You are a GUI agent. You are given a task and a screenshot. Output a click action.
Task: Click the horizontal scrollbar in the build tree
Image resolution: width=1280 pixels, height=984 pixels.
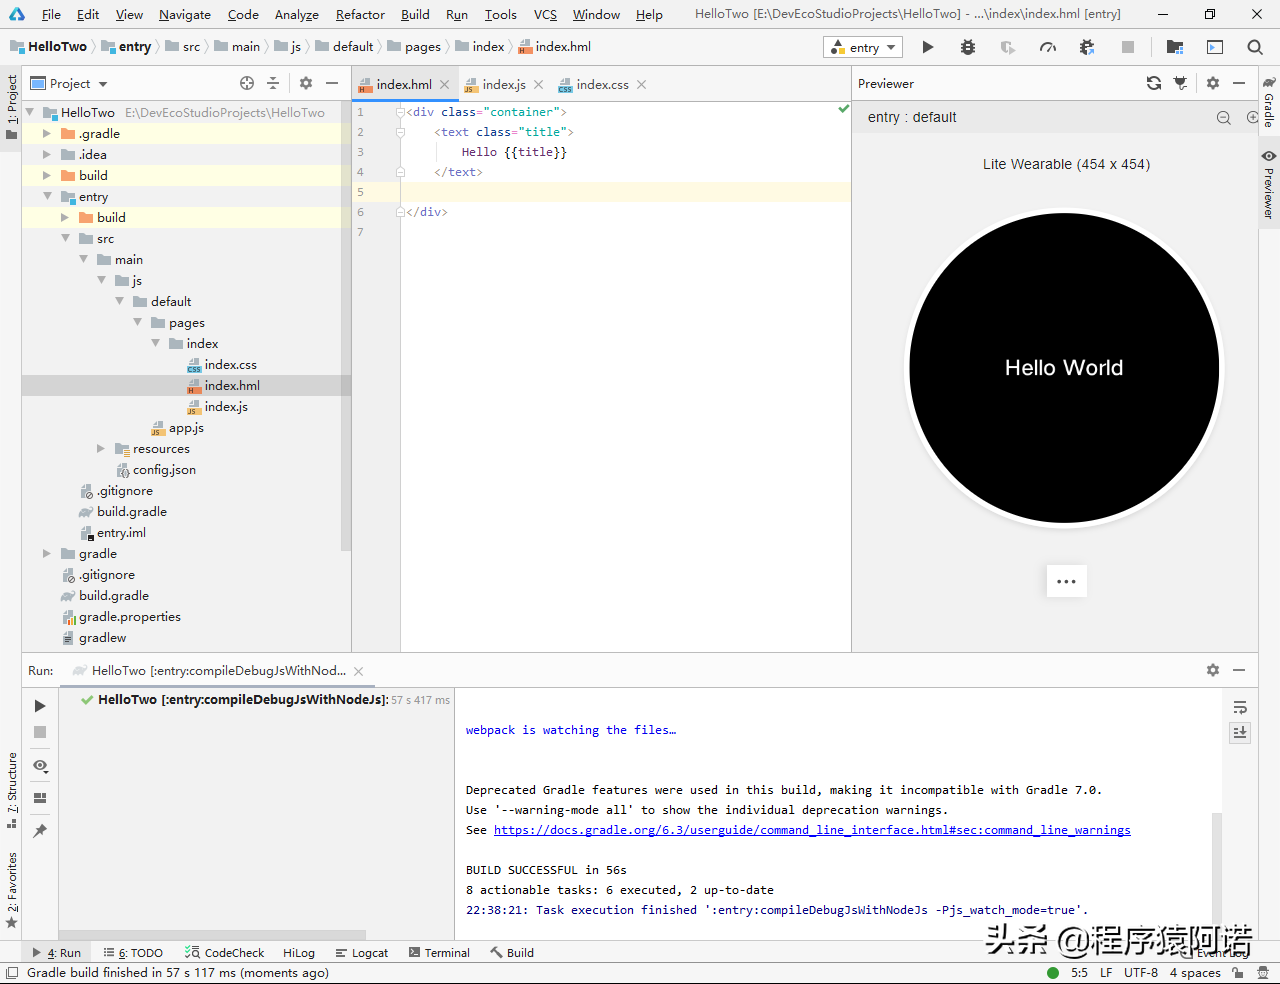(212, 935)
